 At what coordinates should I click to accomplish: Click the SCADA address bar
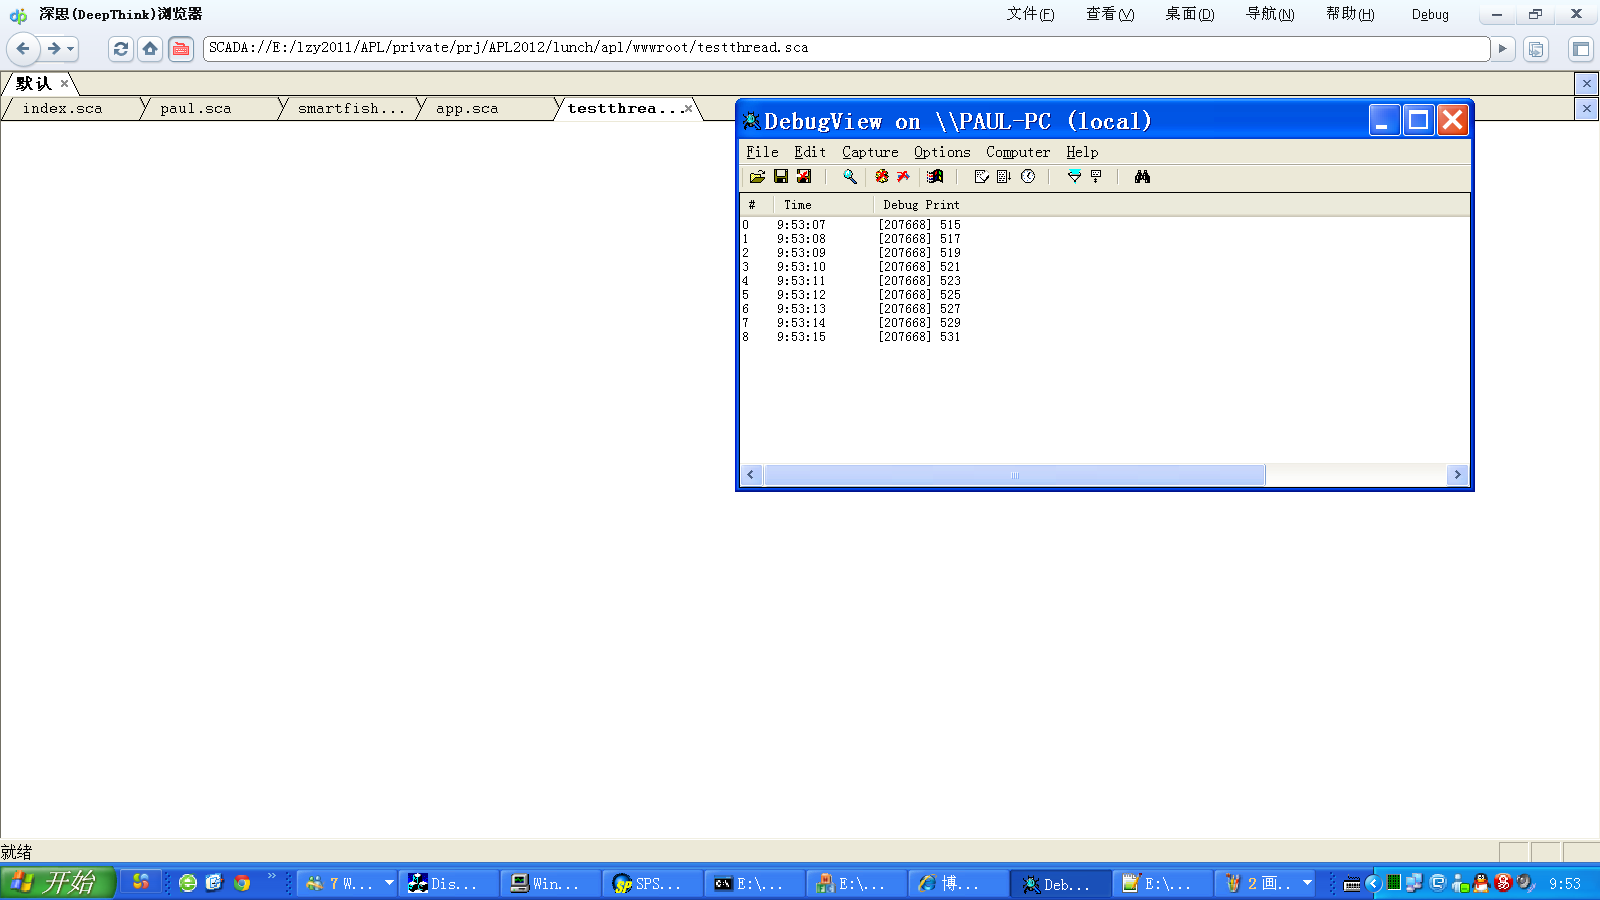pos(846,48)
